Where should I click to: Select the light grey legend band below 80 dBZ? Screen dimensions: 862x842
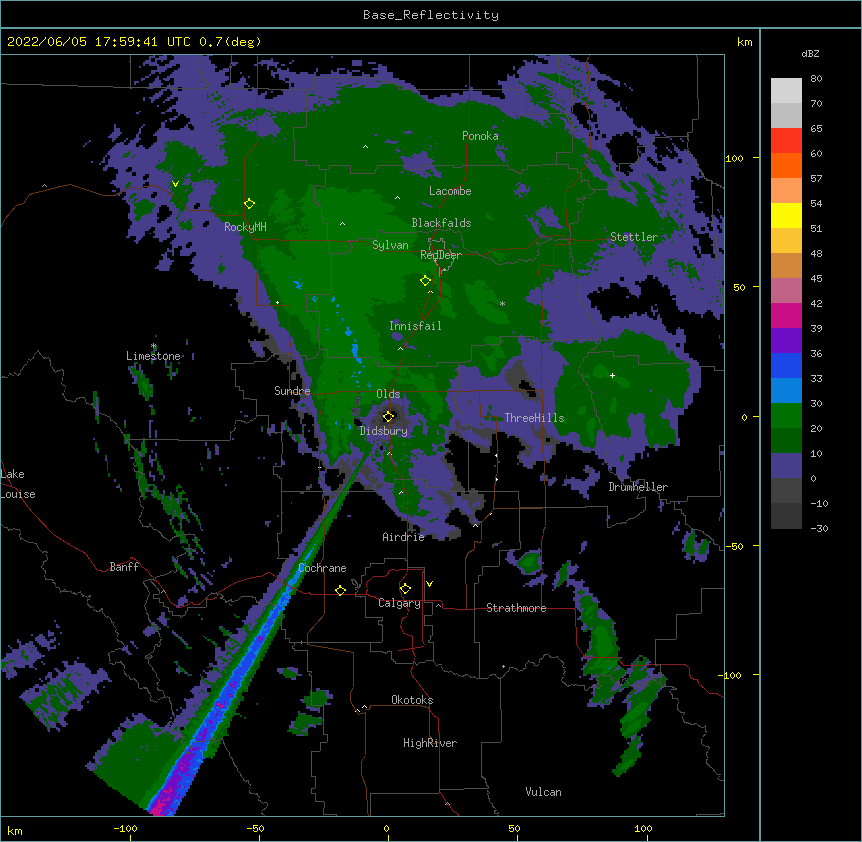[786, 91]
